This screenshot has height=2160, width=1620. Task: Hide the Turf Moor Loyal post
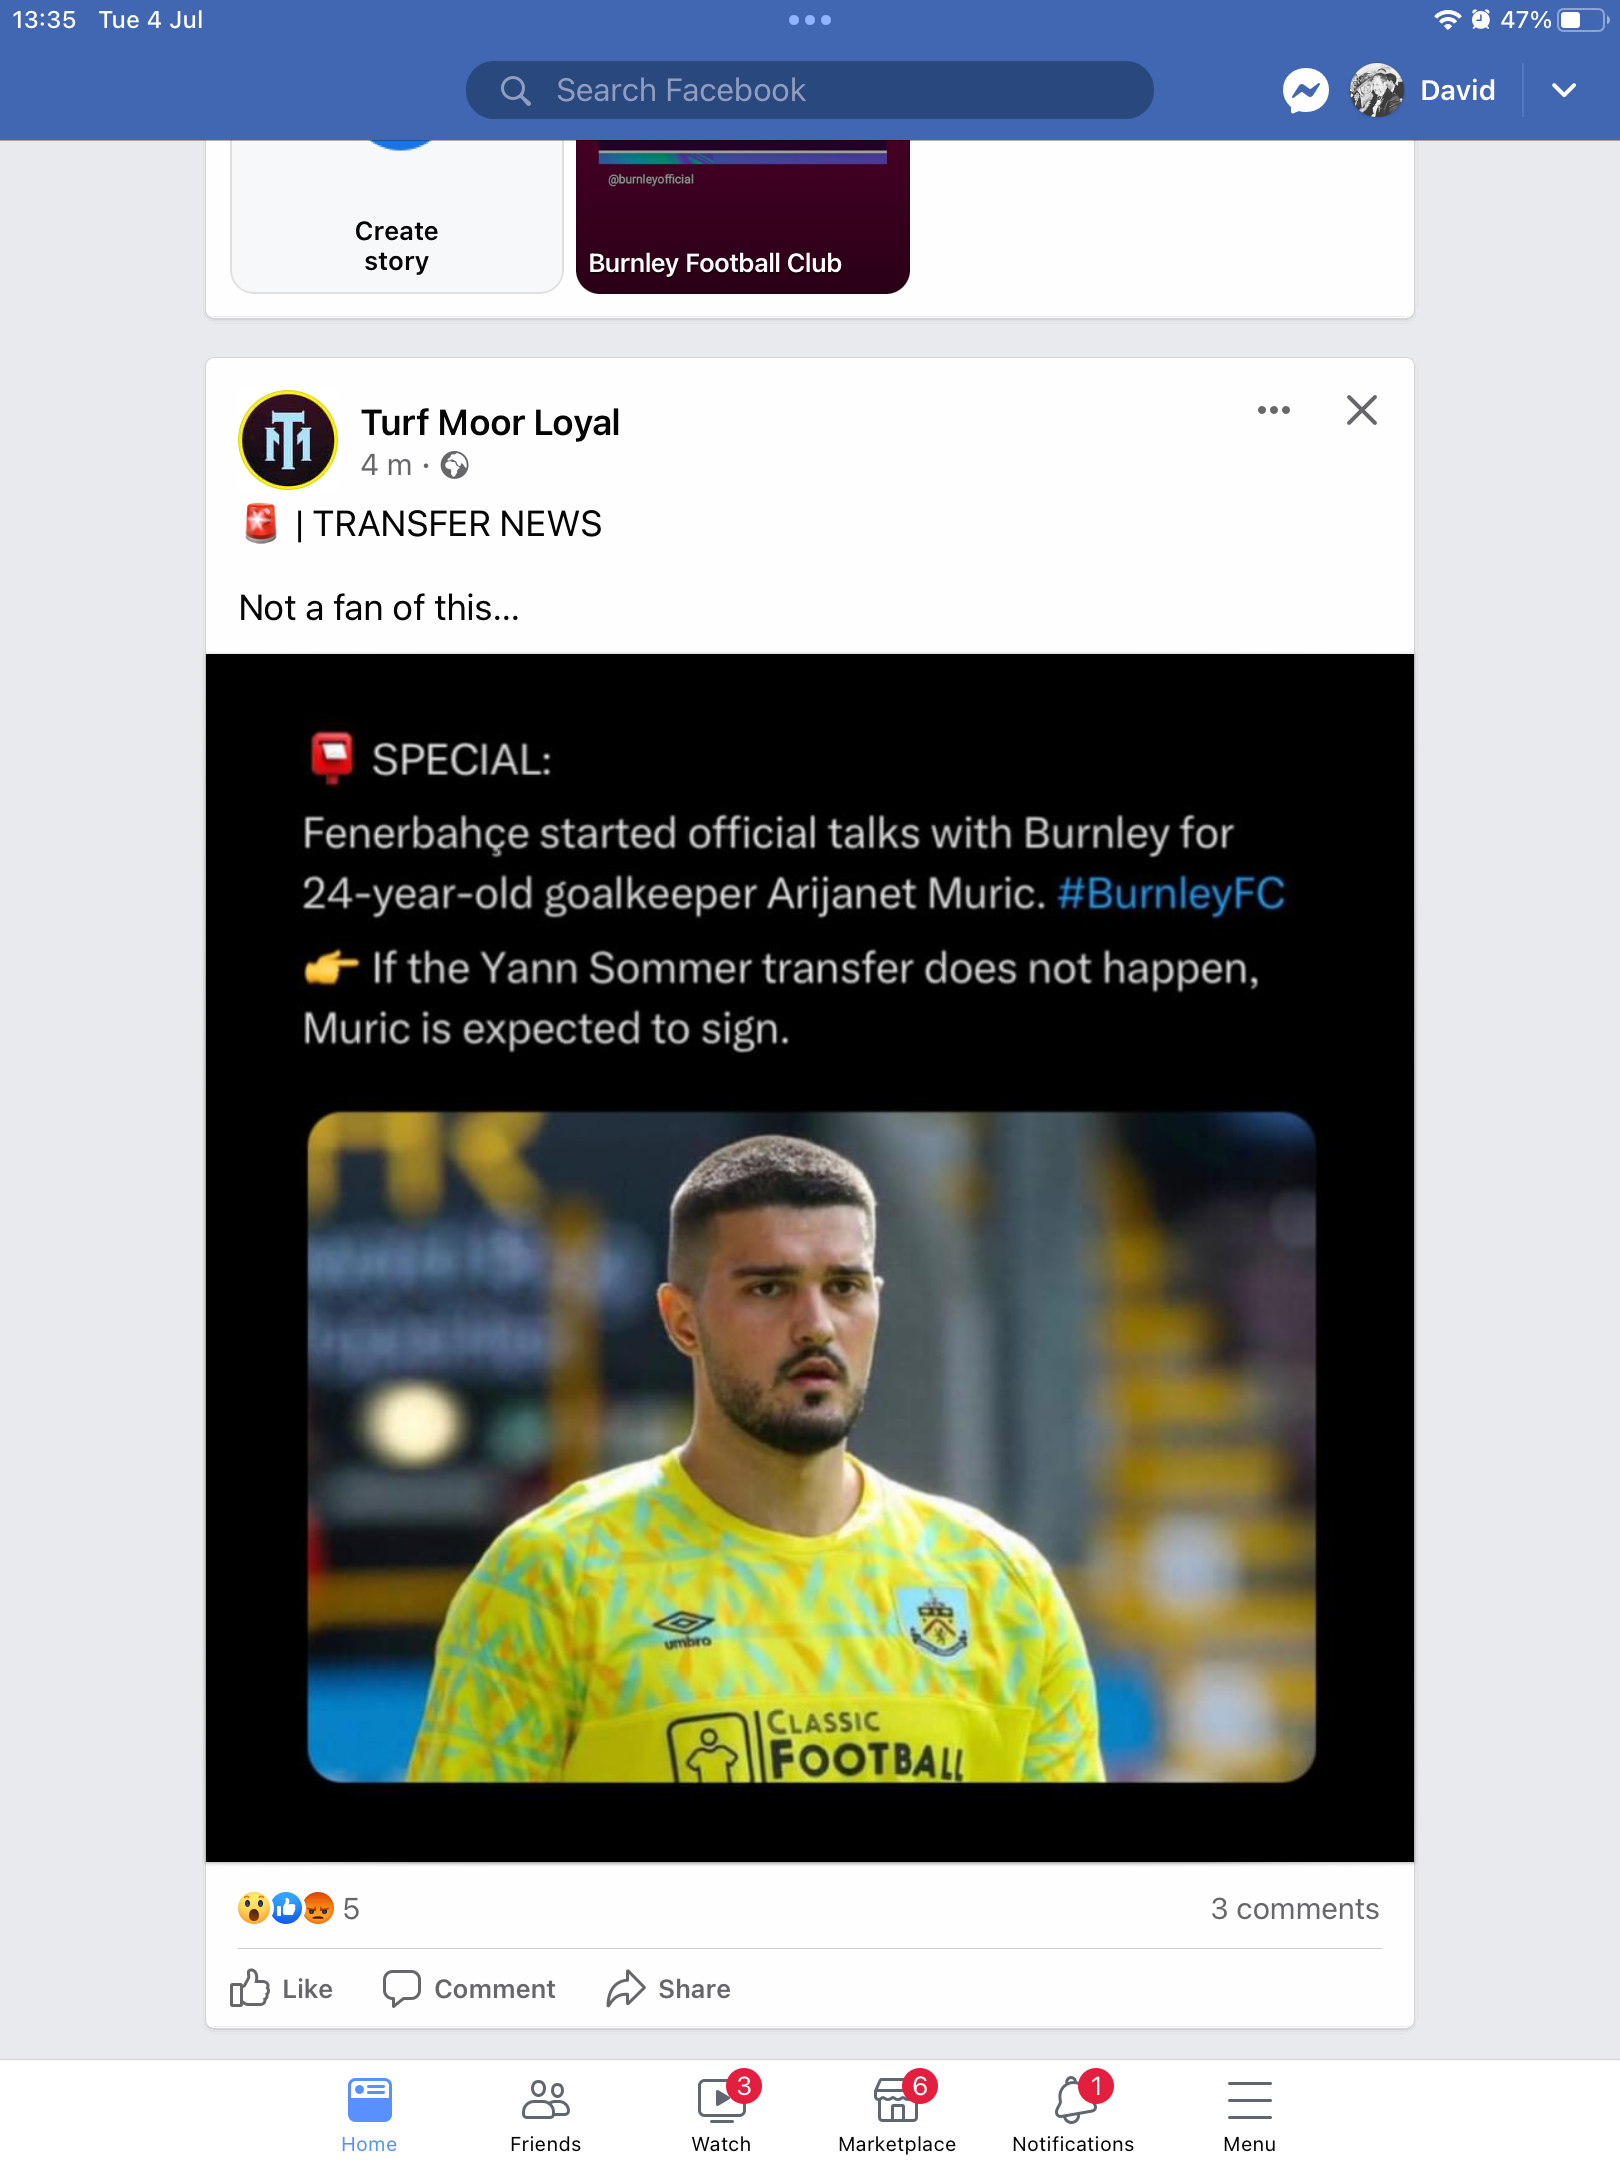[1361, 410]
